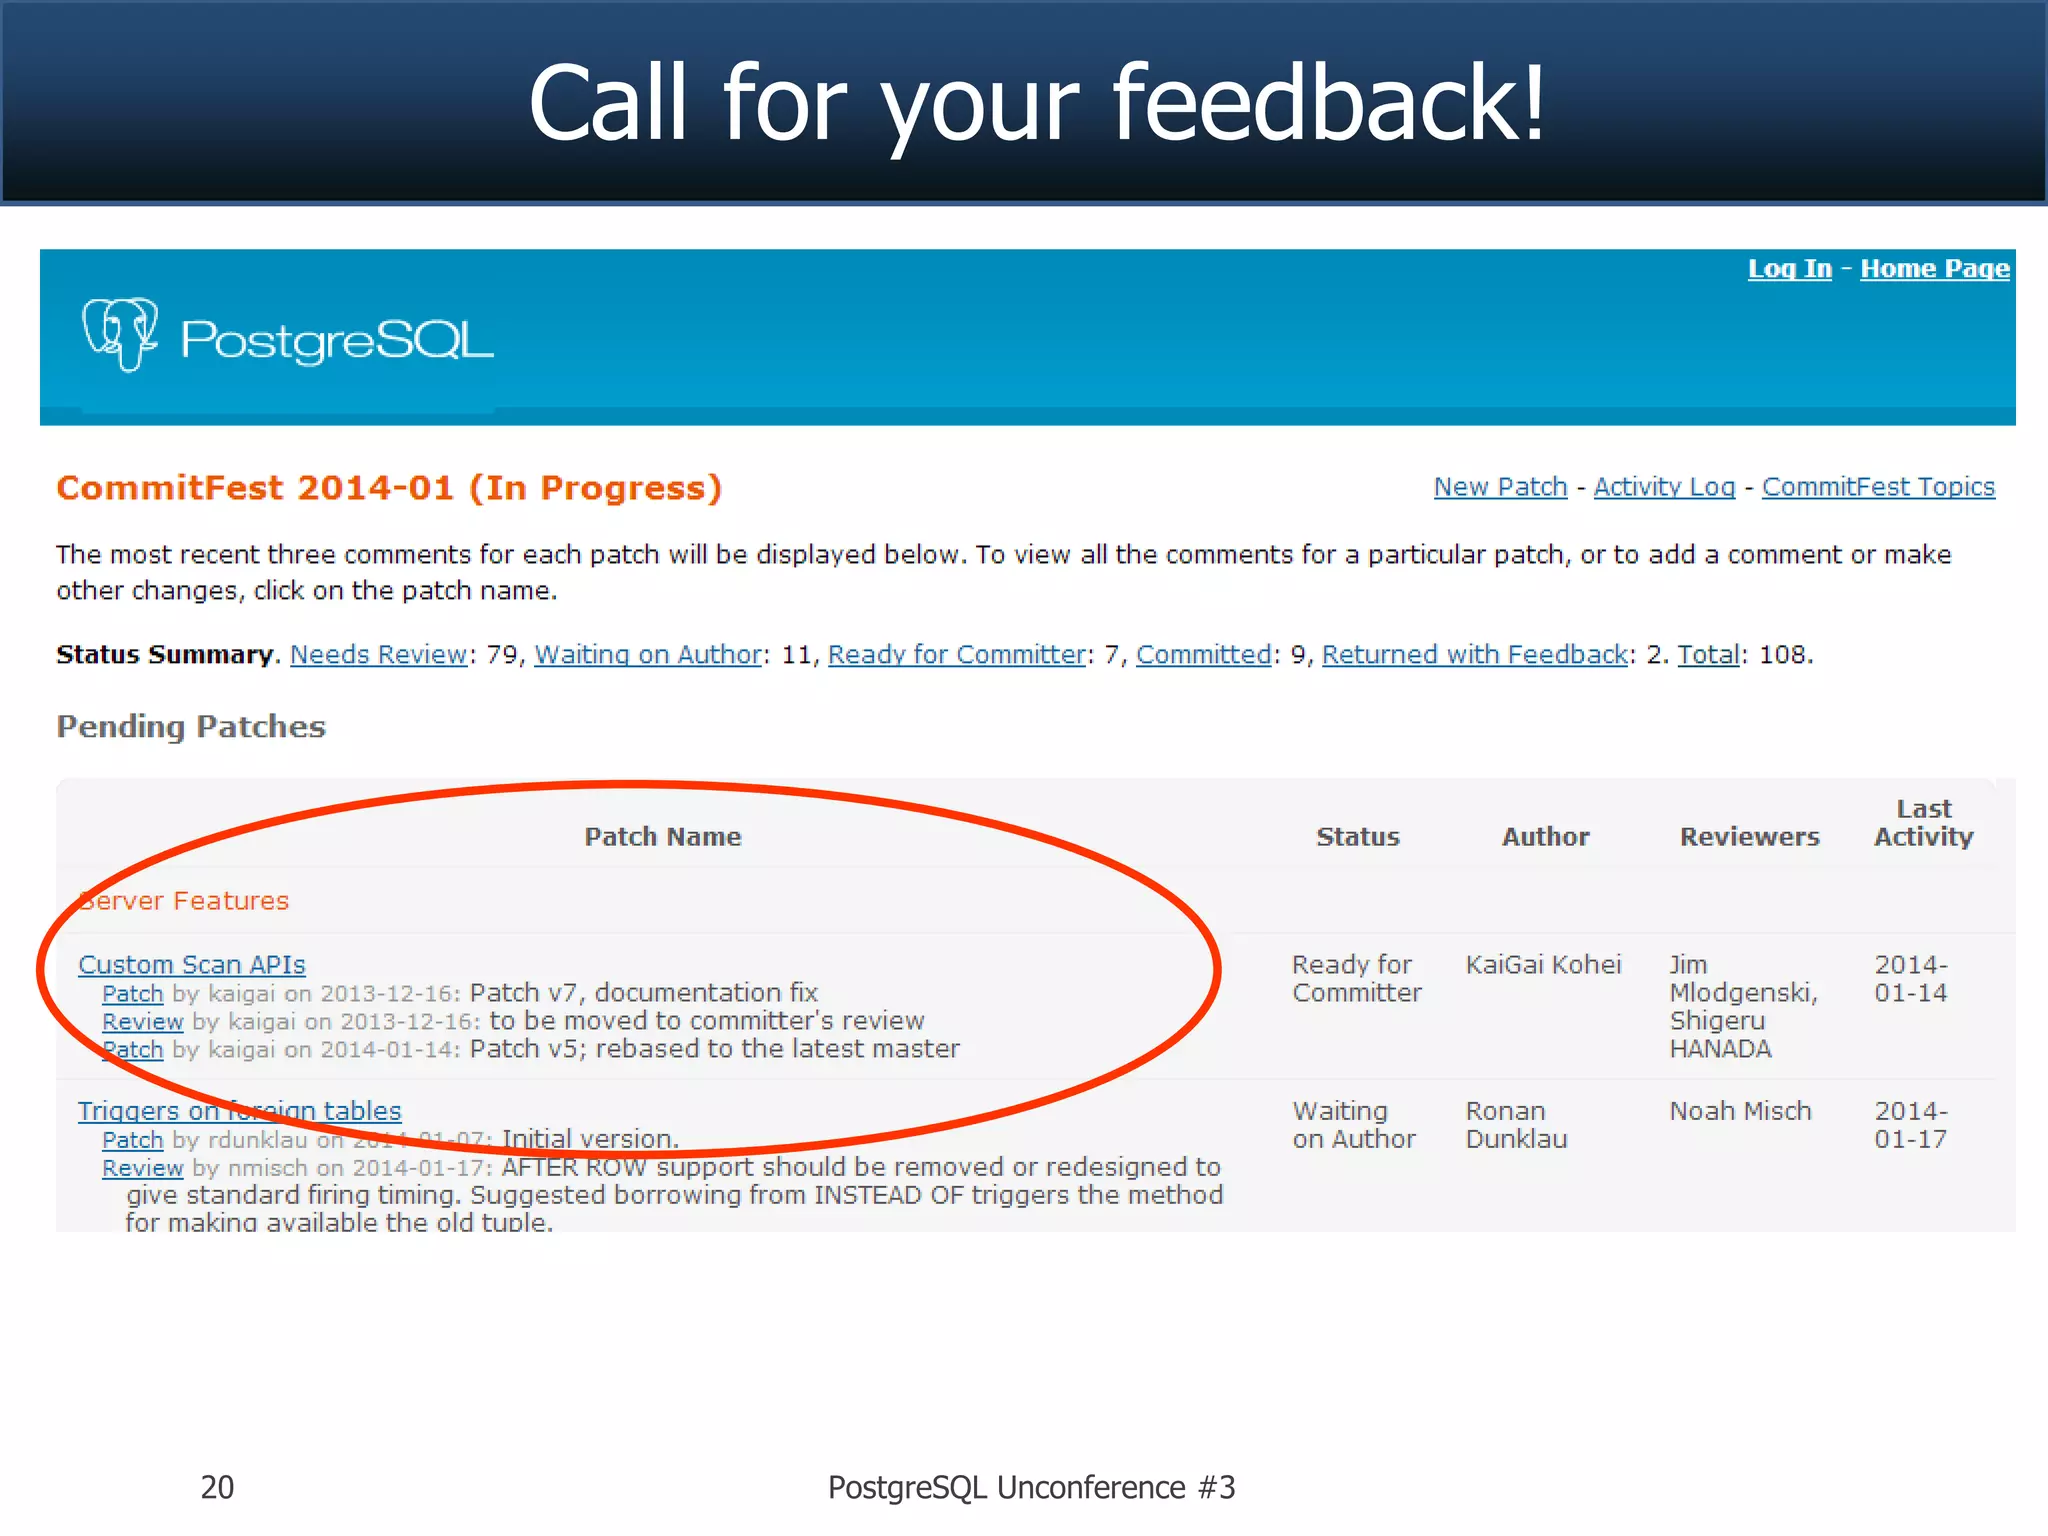Open nmisch's Review link dated 2014-01-17
Image resolution: width=2048 pixels, height=1536 pixels.
pyautogui.click(x=142, y=1168)
